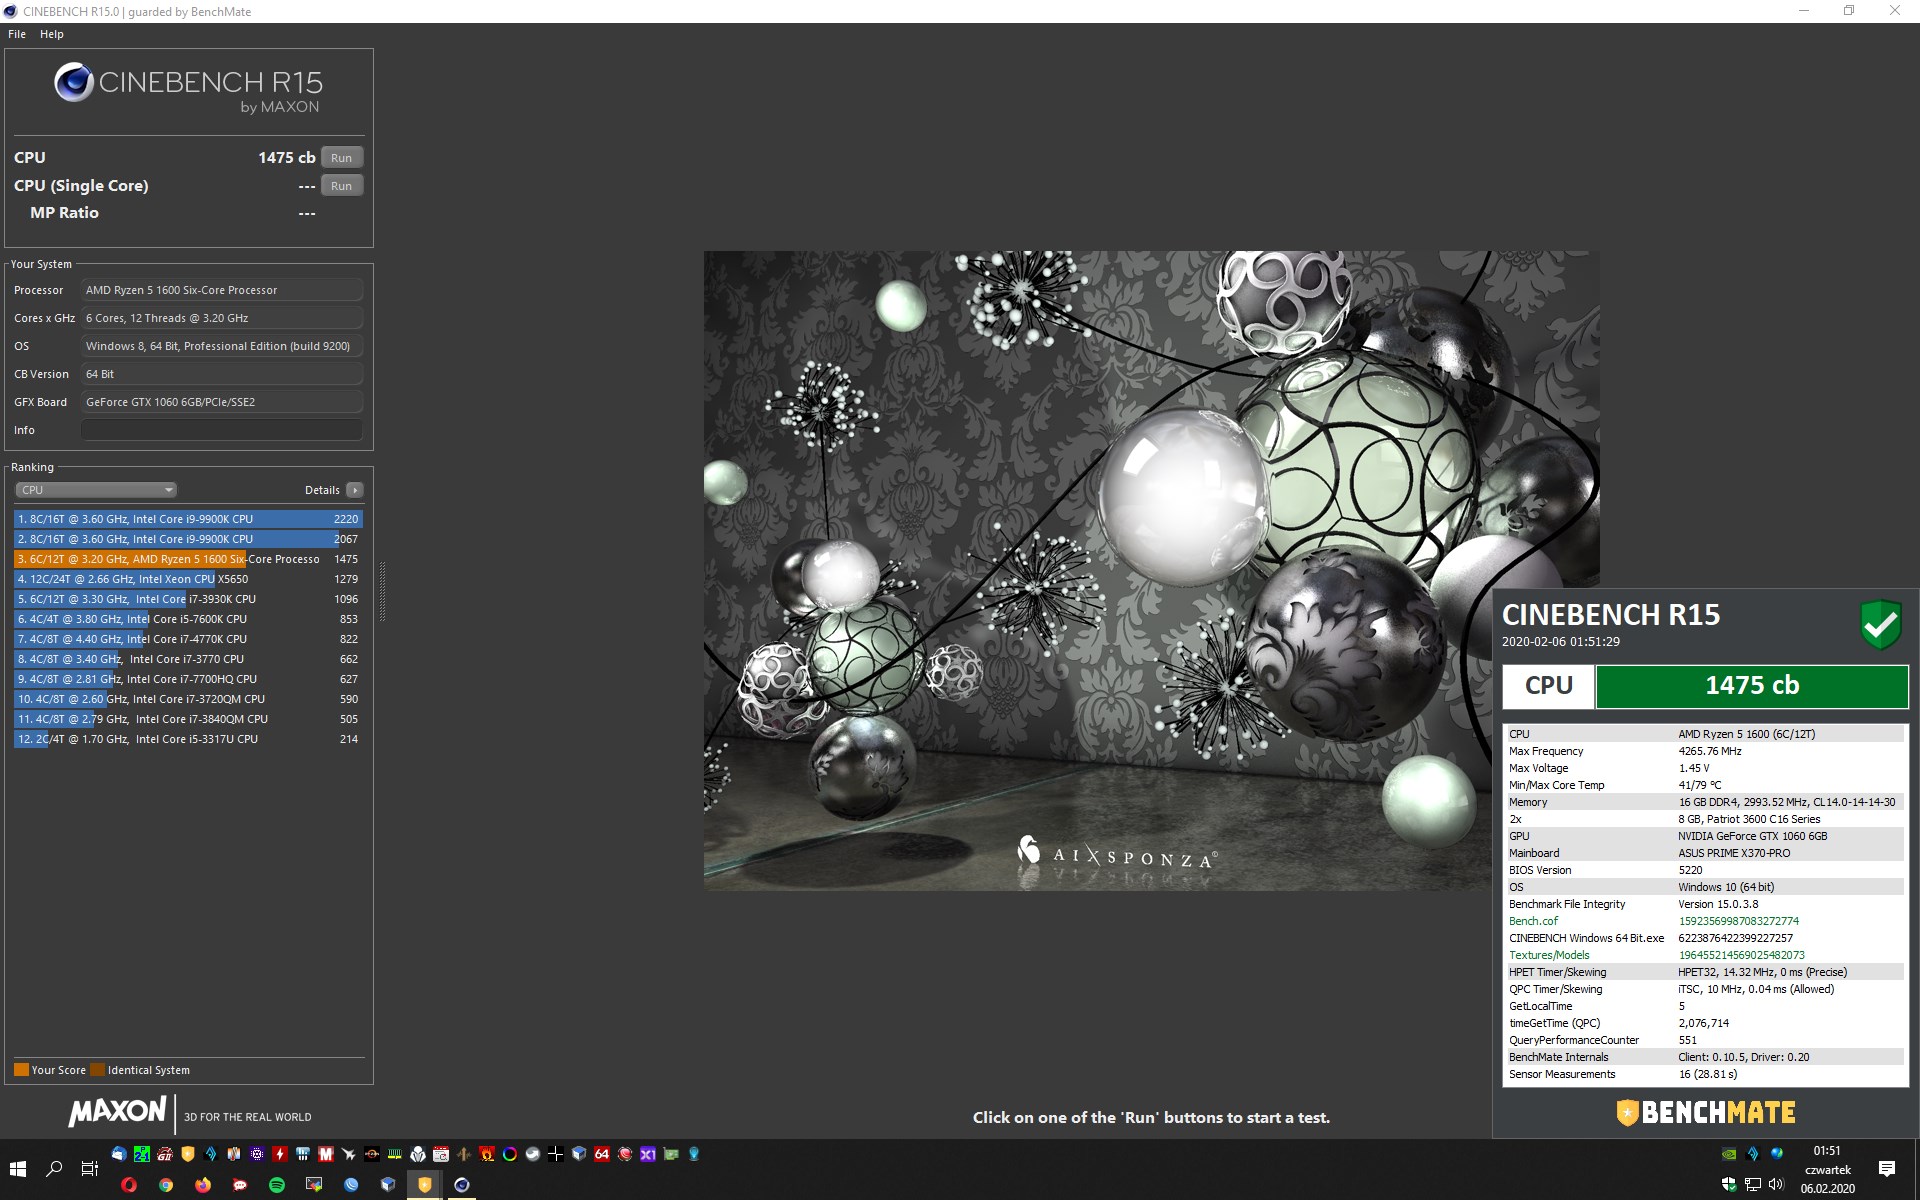Screen dimensions: 1920x1200
Task: Run the CPU multi-core benchmark
Action: coord(341,158)
